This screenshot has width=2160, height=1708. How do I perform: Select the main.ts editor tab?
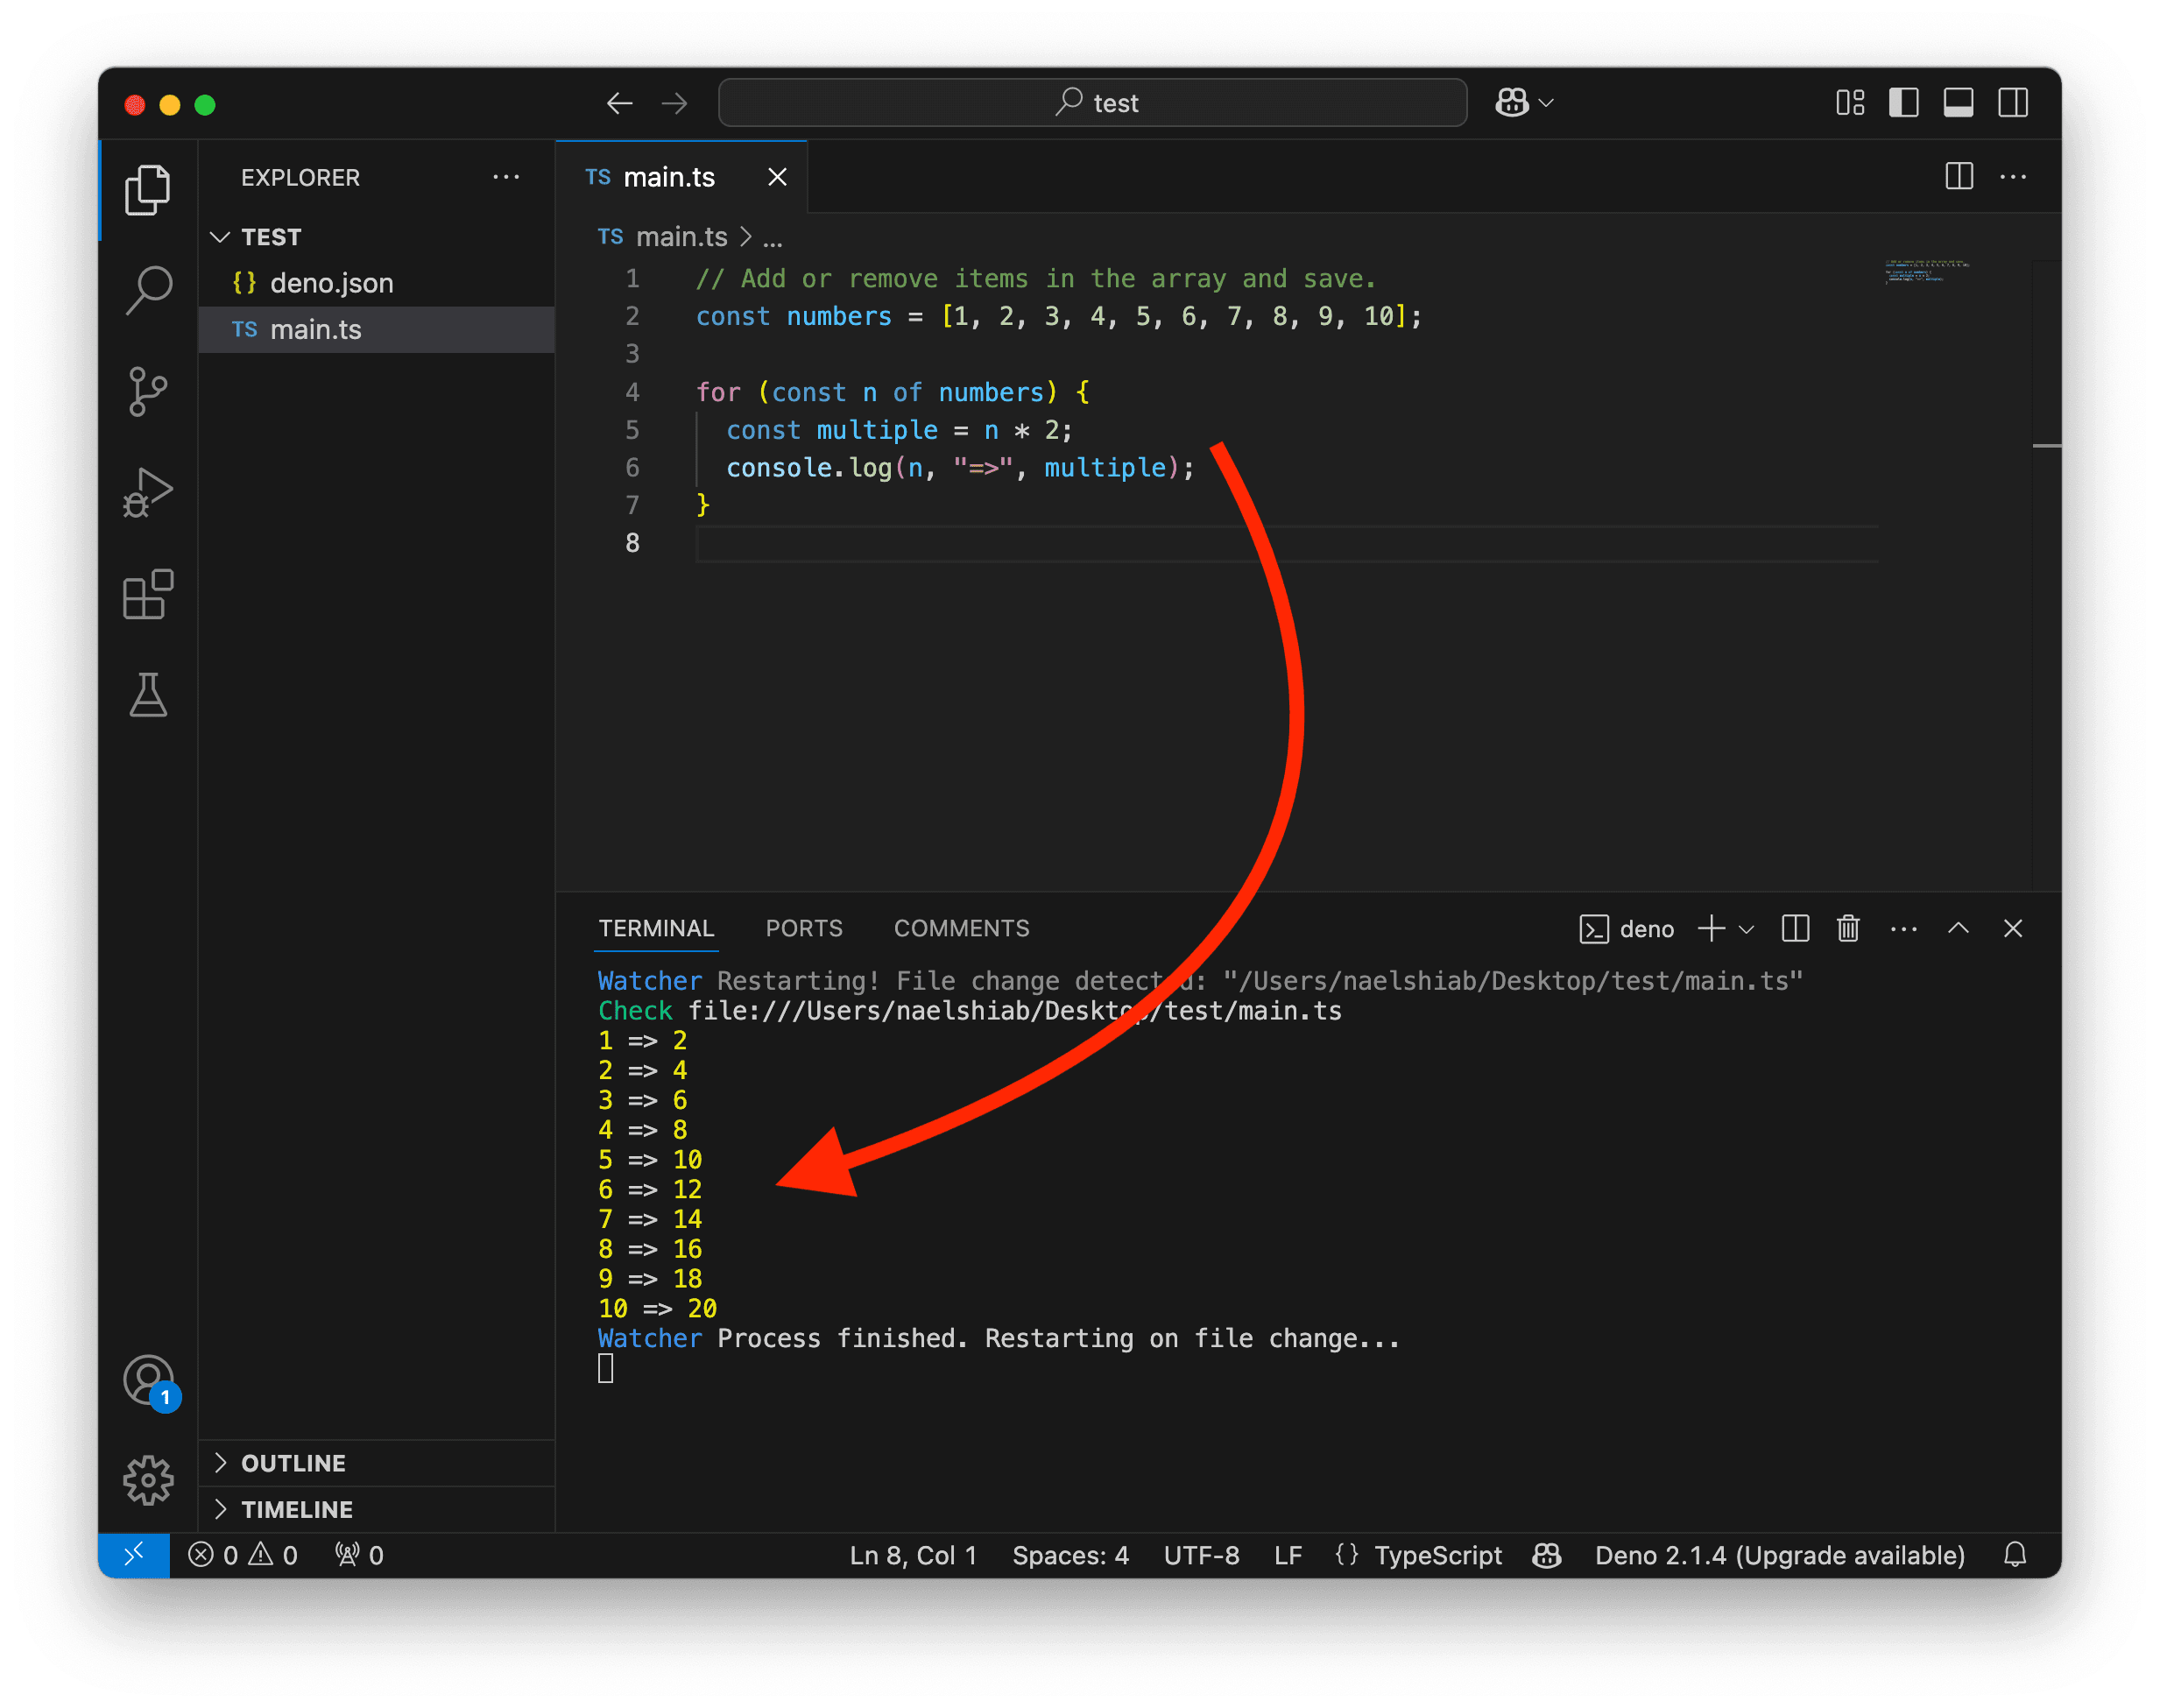coord(681,177)
